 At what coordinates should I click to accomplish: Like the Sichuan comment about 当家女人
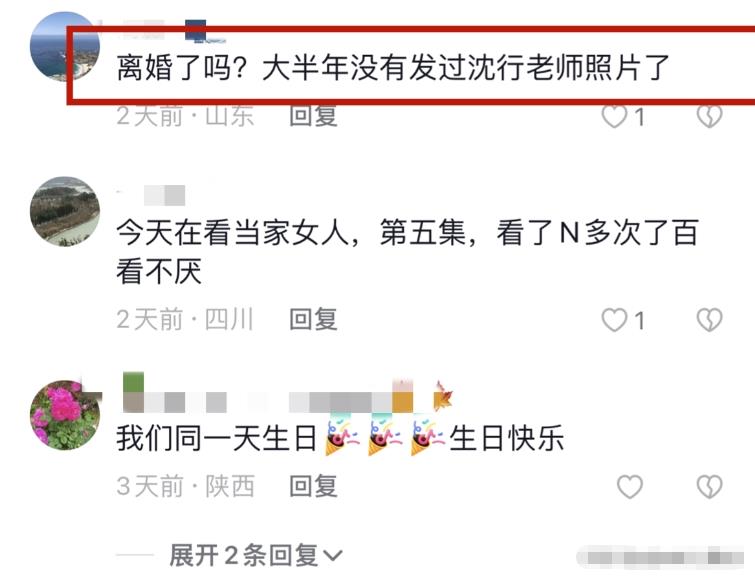point(615,320)
